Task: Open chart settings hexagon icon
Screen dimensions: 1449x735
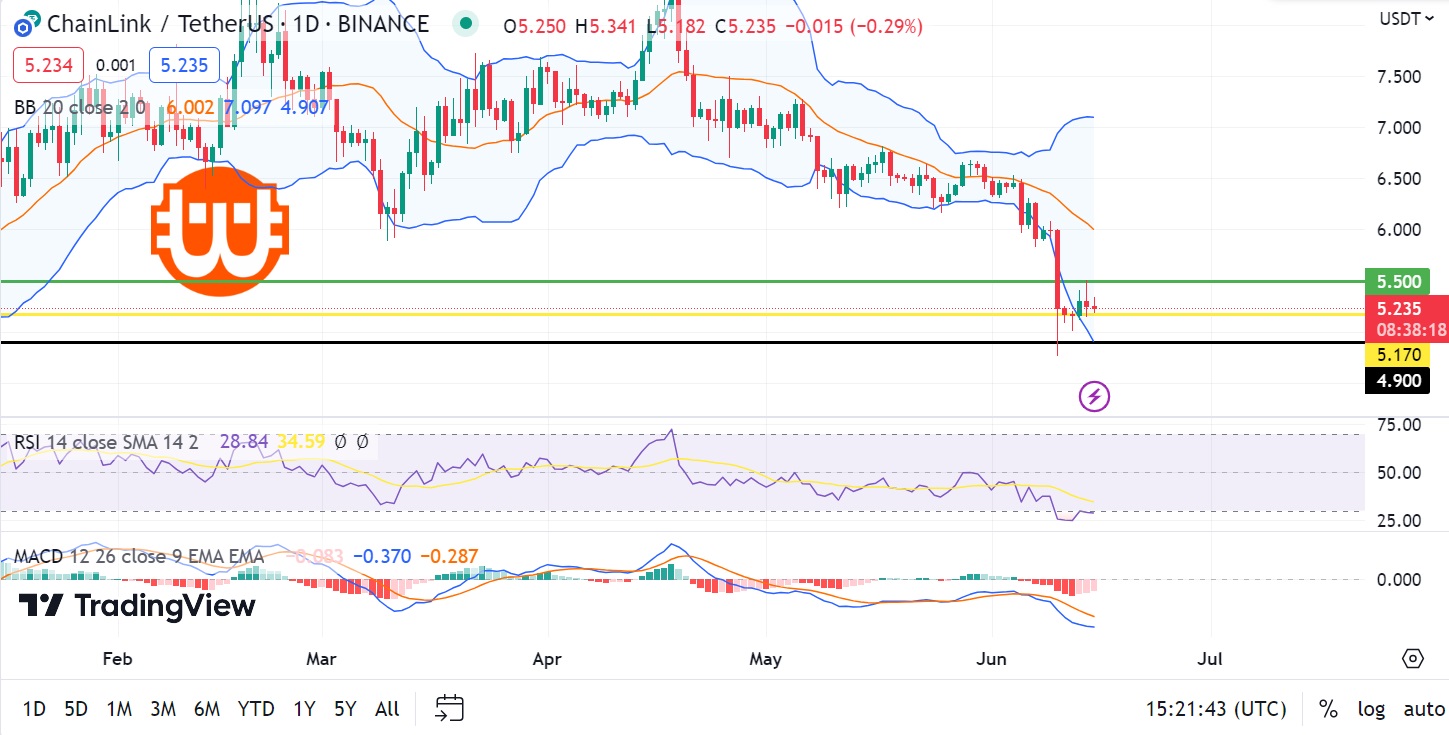Action: click(1413, 658)
